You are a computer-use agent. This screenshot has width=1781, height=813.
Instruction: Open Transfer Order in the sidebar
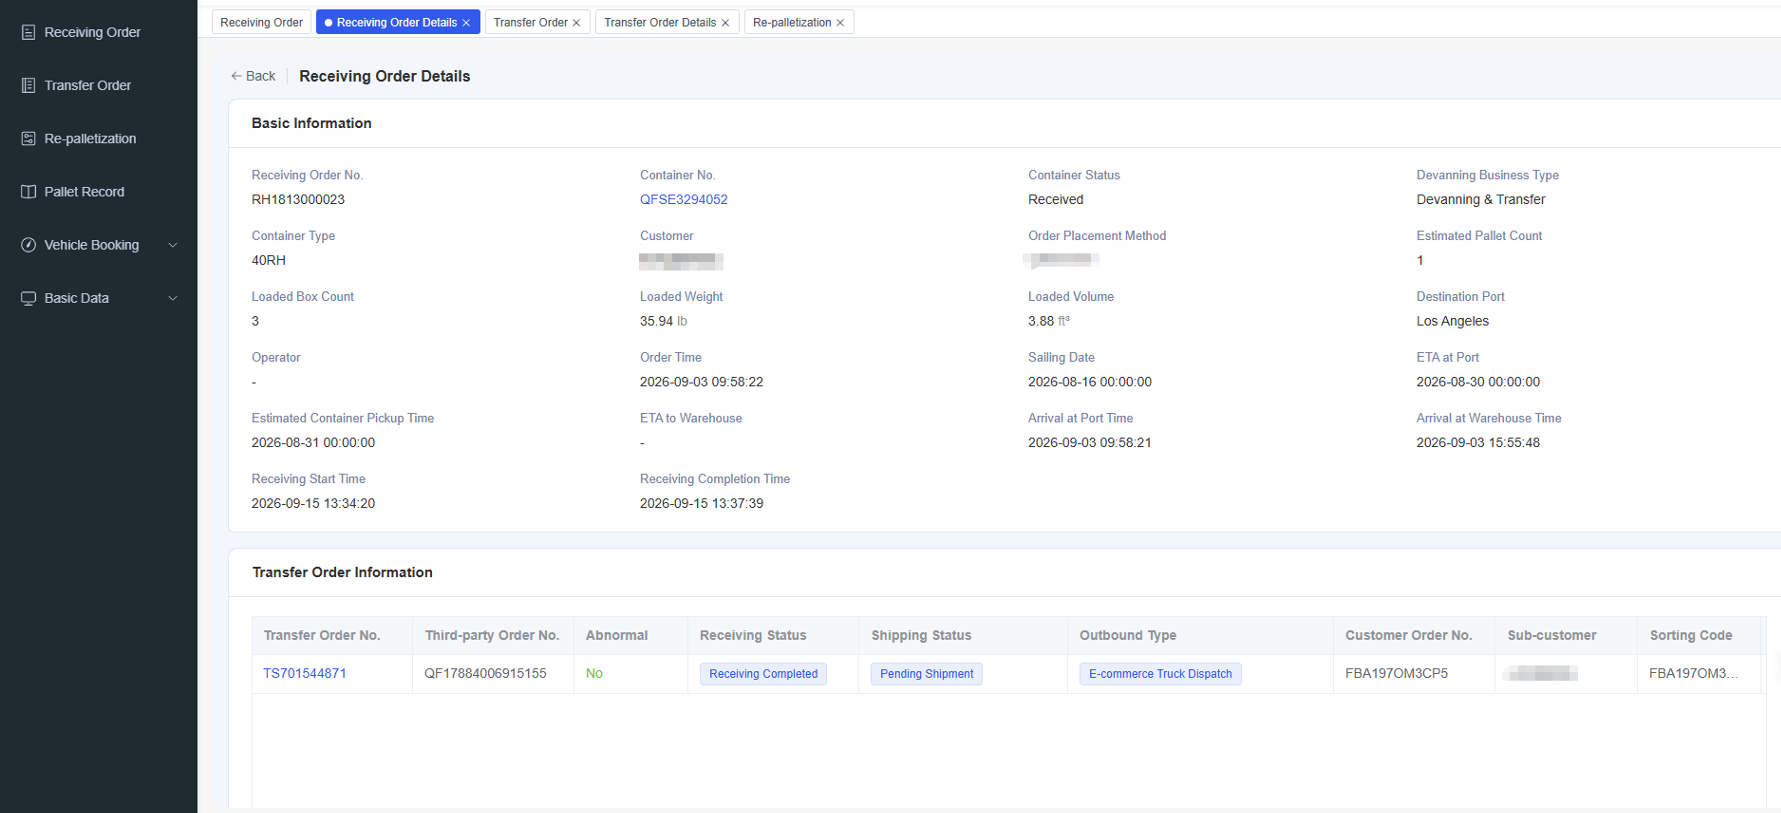tap(98, 85)
